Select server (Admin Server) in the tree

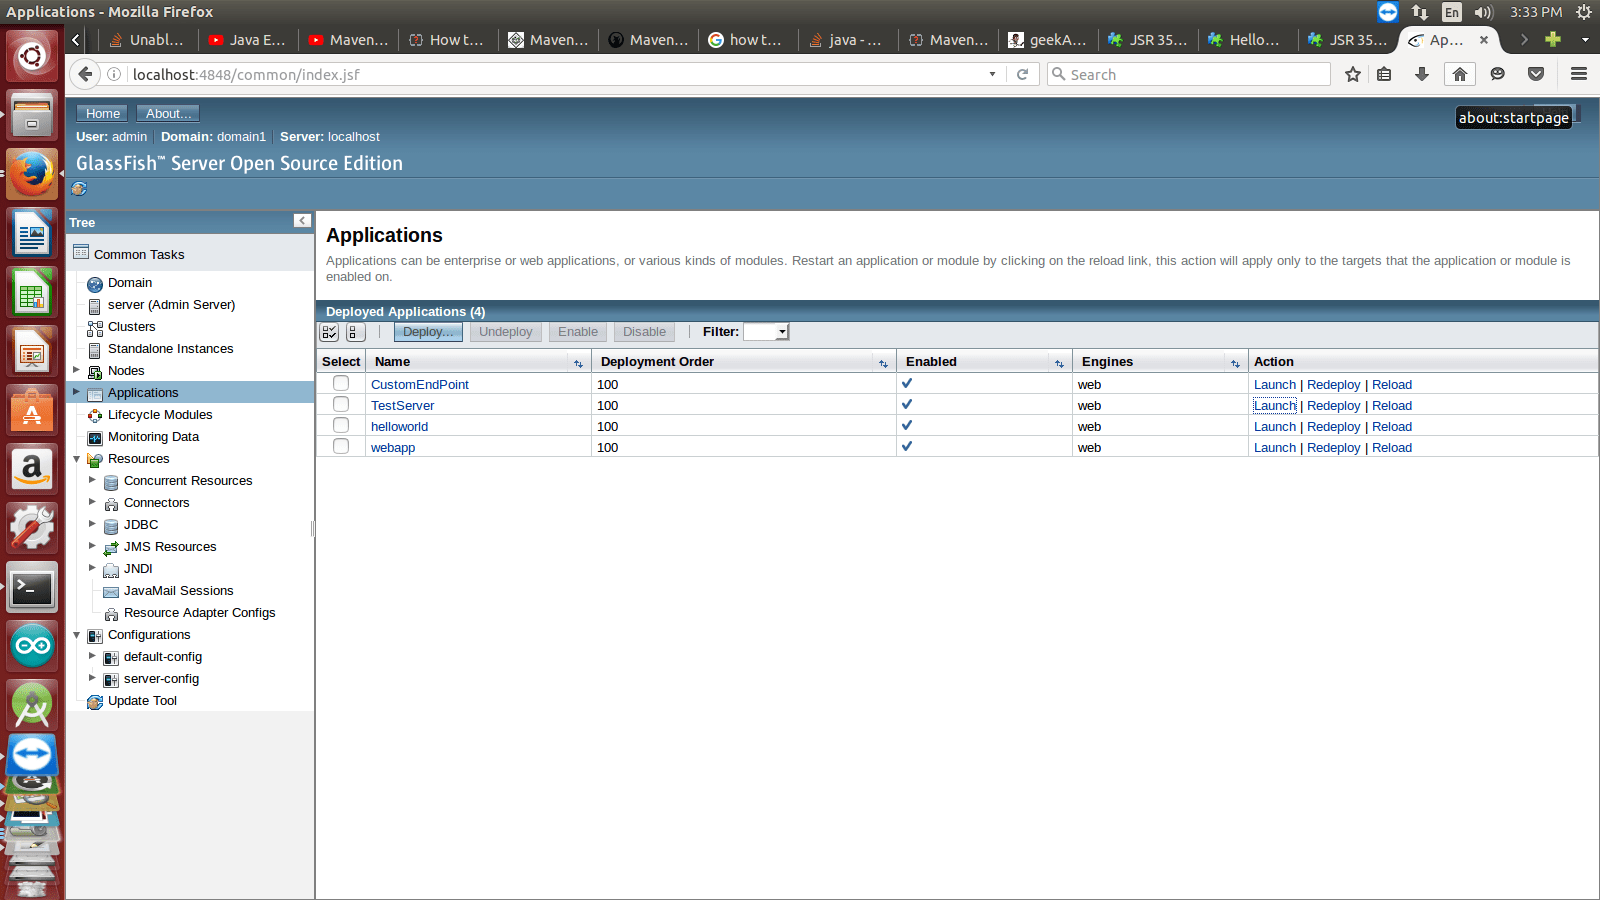pyautogui.click(x=172, y=305)
